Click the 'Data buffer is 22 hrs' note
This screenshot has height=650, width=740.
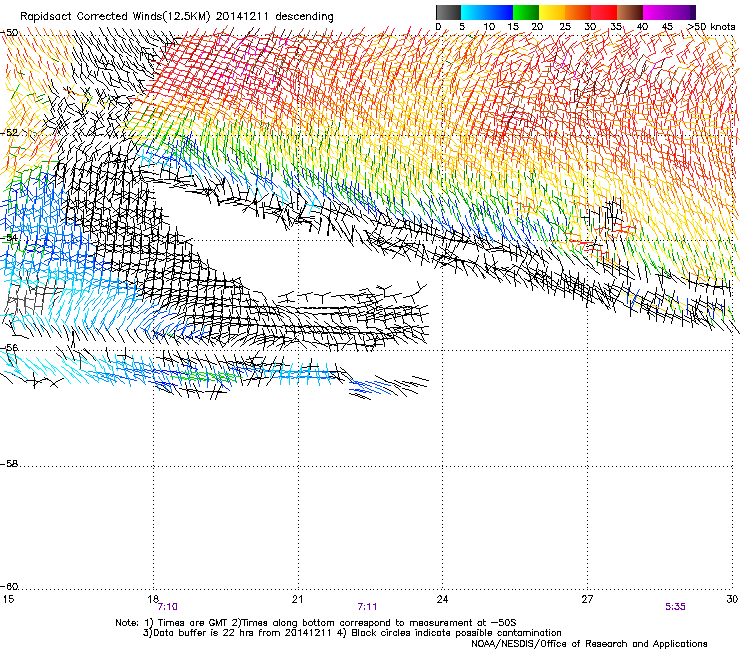click(202, 633)
